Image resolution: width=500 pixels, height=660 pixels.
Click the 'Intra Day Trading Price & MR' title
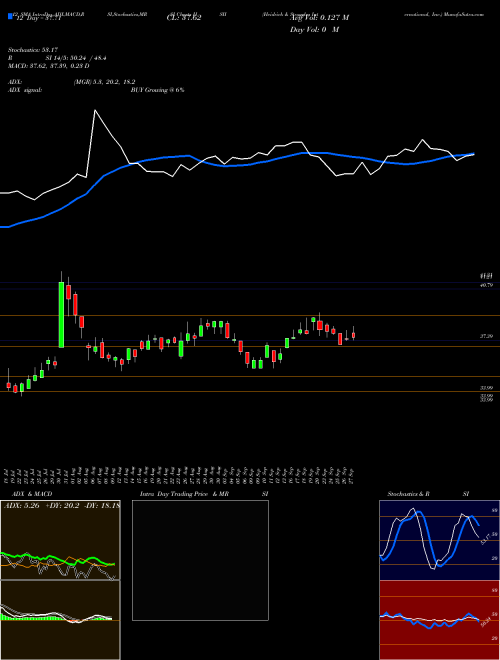[x=184, y=494]
